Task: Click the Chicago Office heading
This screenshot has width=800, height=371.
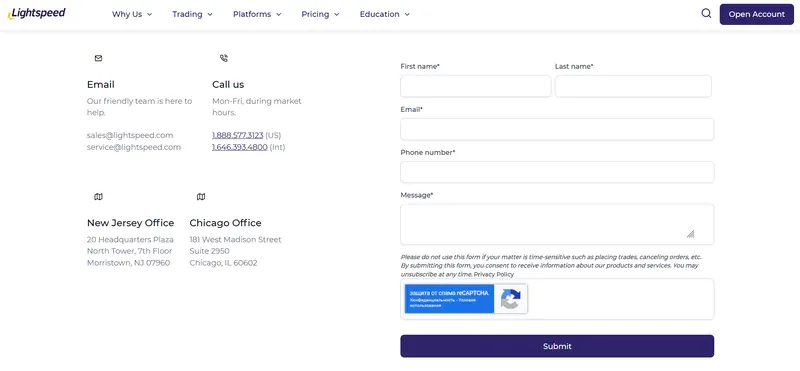Action: point(226,223)
